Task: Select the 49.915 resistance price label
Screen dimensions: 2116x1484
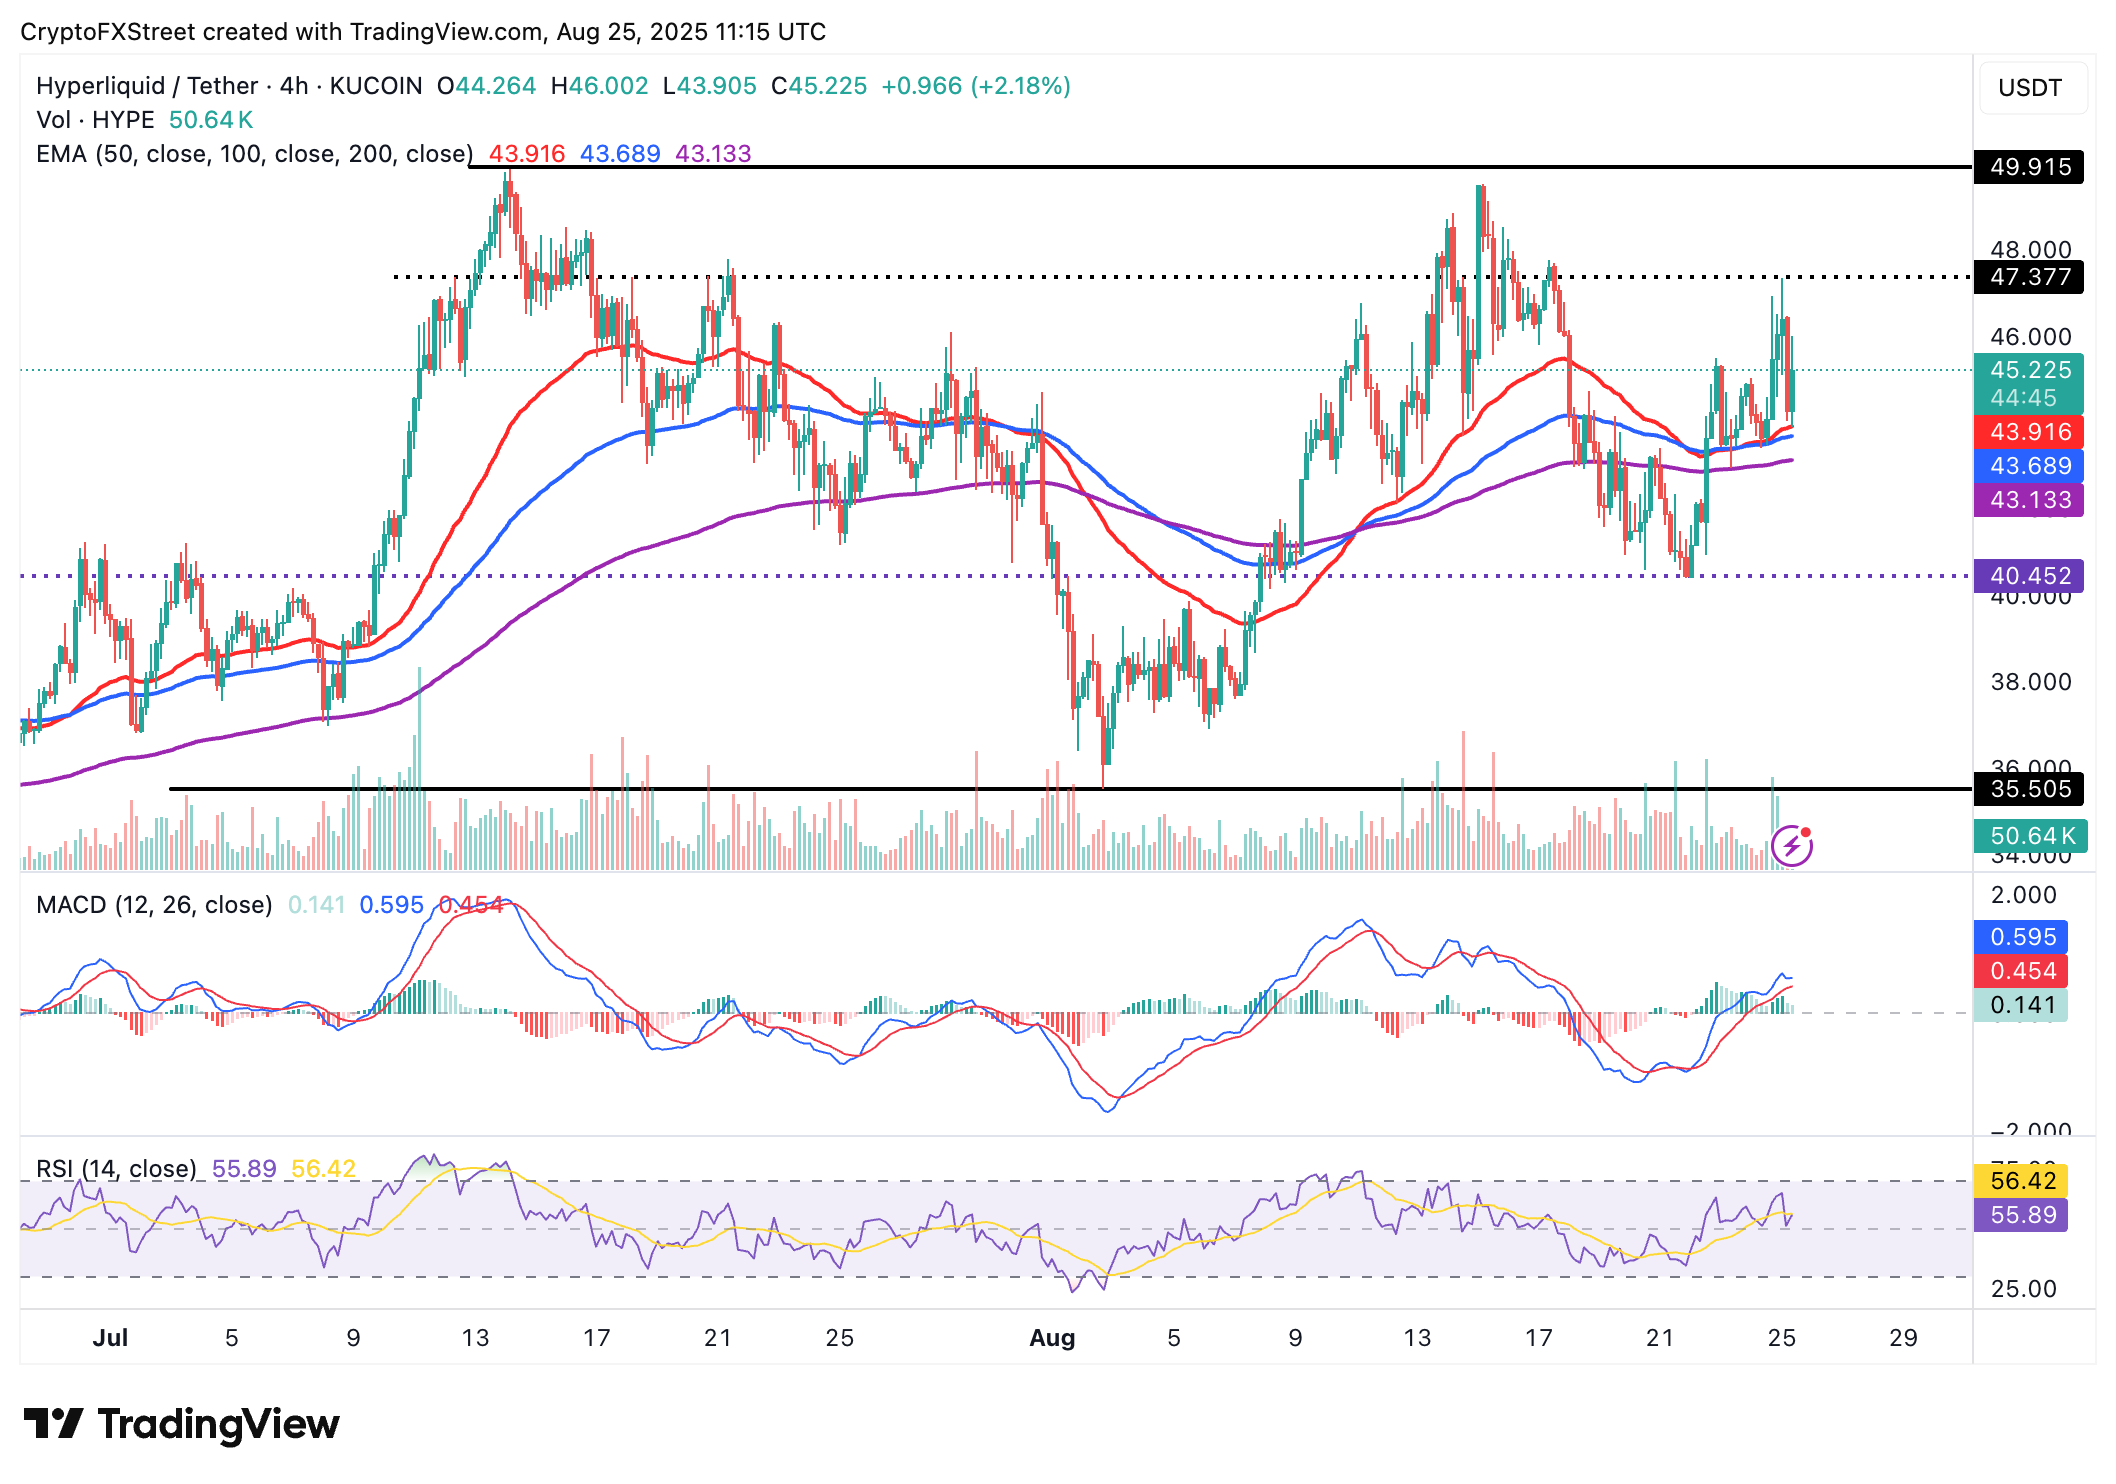Action: pos(2029,167)
